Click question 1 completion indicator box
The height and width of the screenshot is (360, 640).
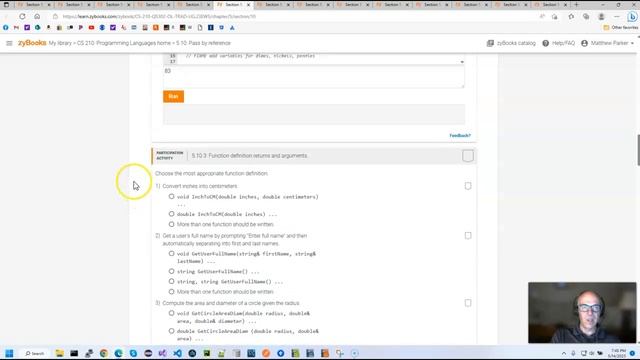(x=468, y=186)
